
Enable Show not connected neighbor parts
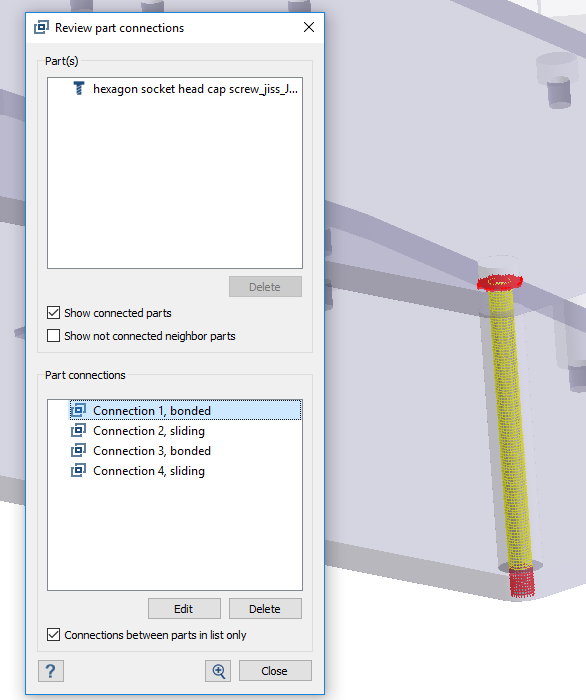[54, 335]
